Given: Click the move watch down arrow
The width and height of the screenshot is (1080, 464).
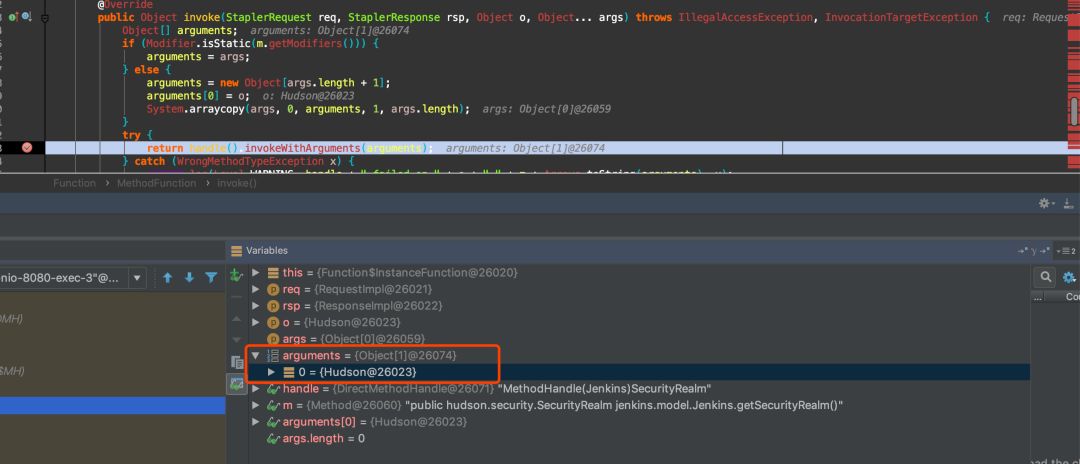Looking at the screenshot, I should click(x=236, y=340).
